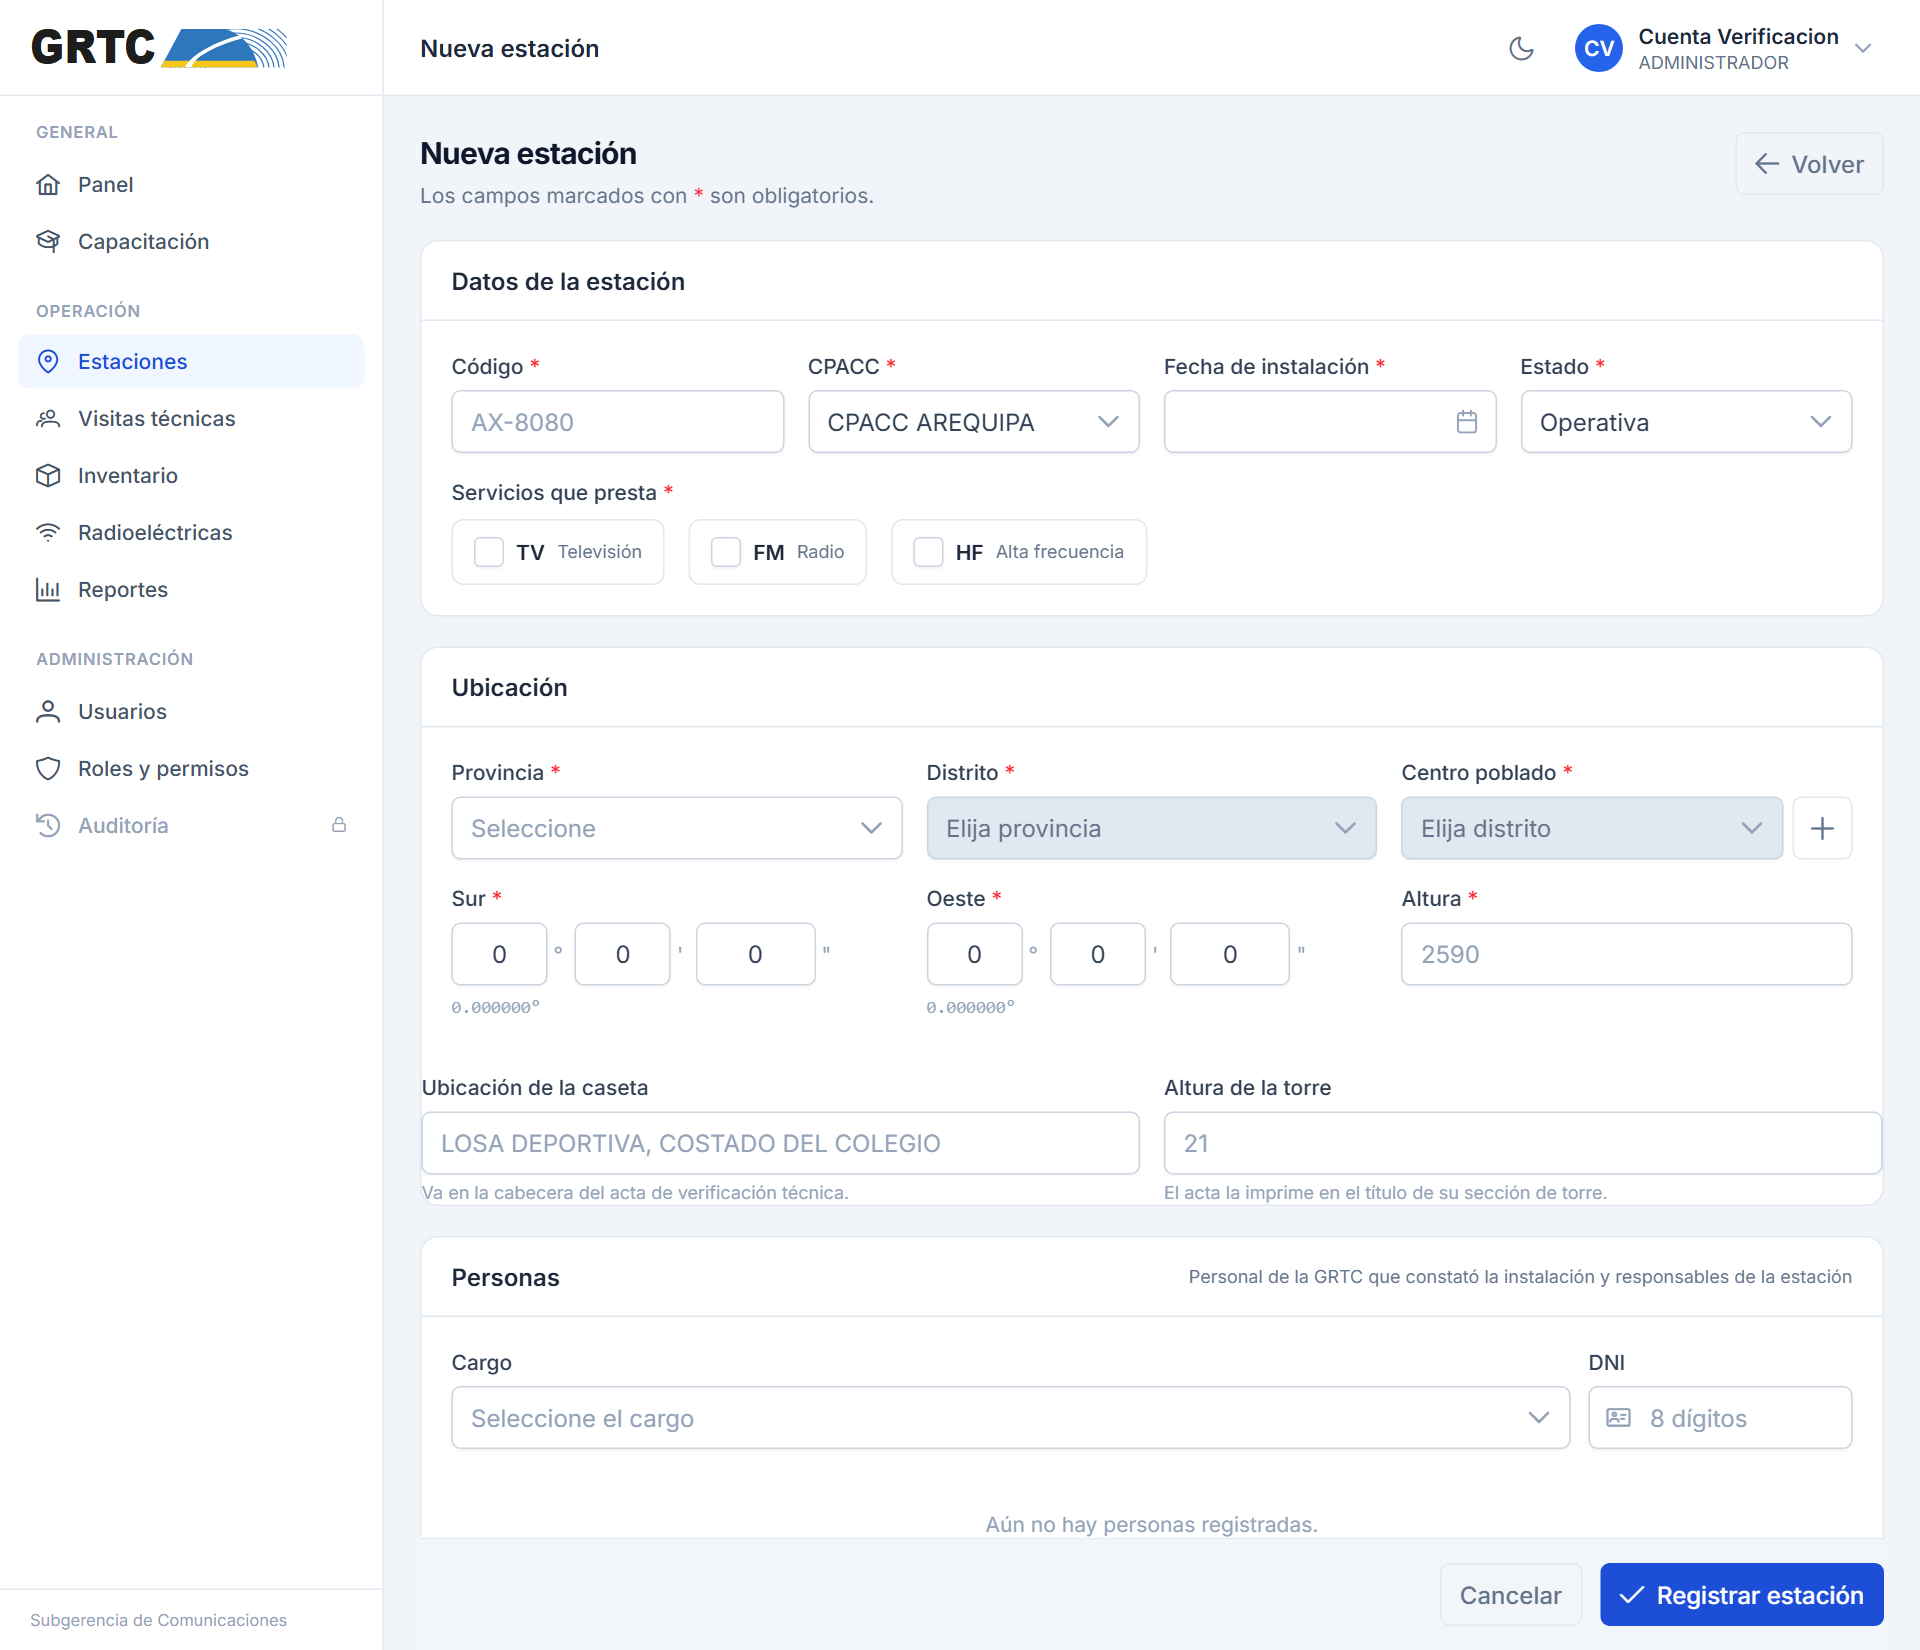
Task: Go to Estaciones in the sidebar
Action: [x=191, y=361]
